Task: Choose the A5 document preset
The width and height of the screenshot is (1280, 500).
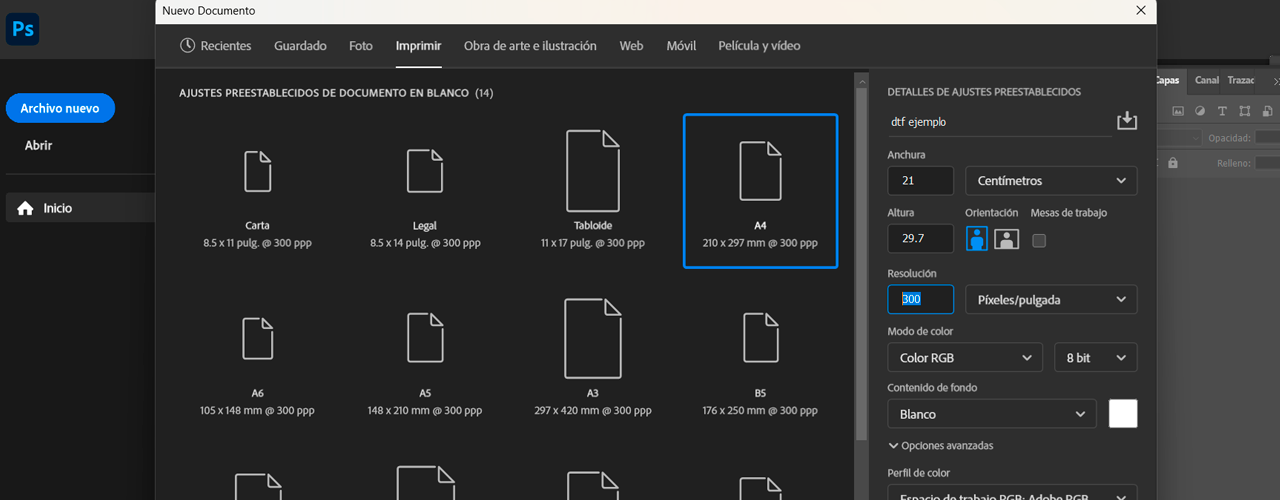Action: click(424, 360)
